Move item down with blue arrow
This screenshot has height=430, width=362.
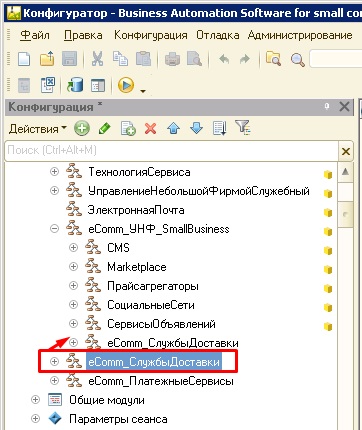coord(196,128)
